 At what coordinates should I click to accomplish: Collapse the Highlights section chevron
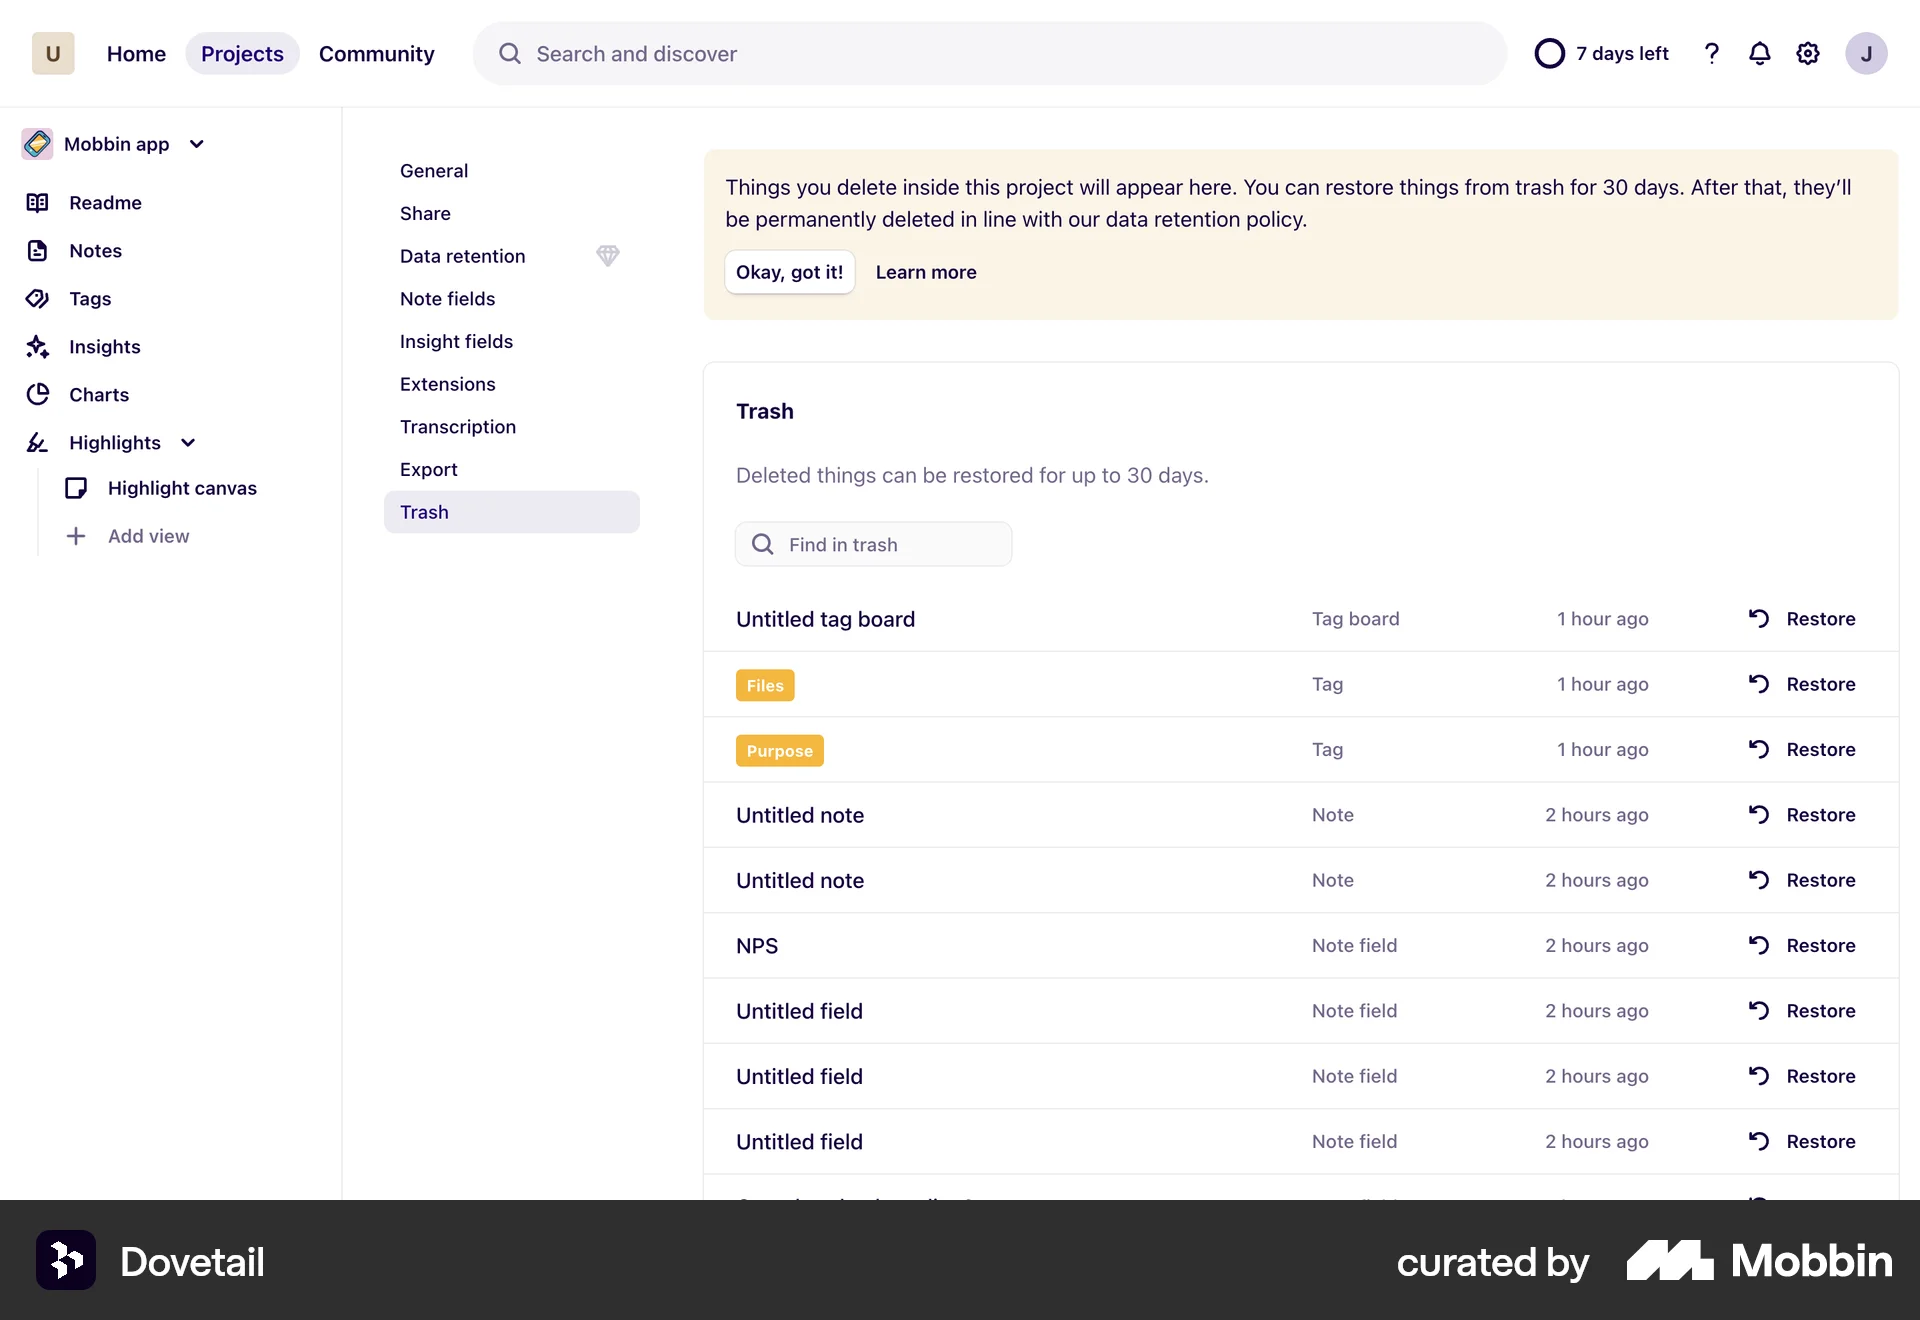coord(188,443)
